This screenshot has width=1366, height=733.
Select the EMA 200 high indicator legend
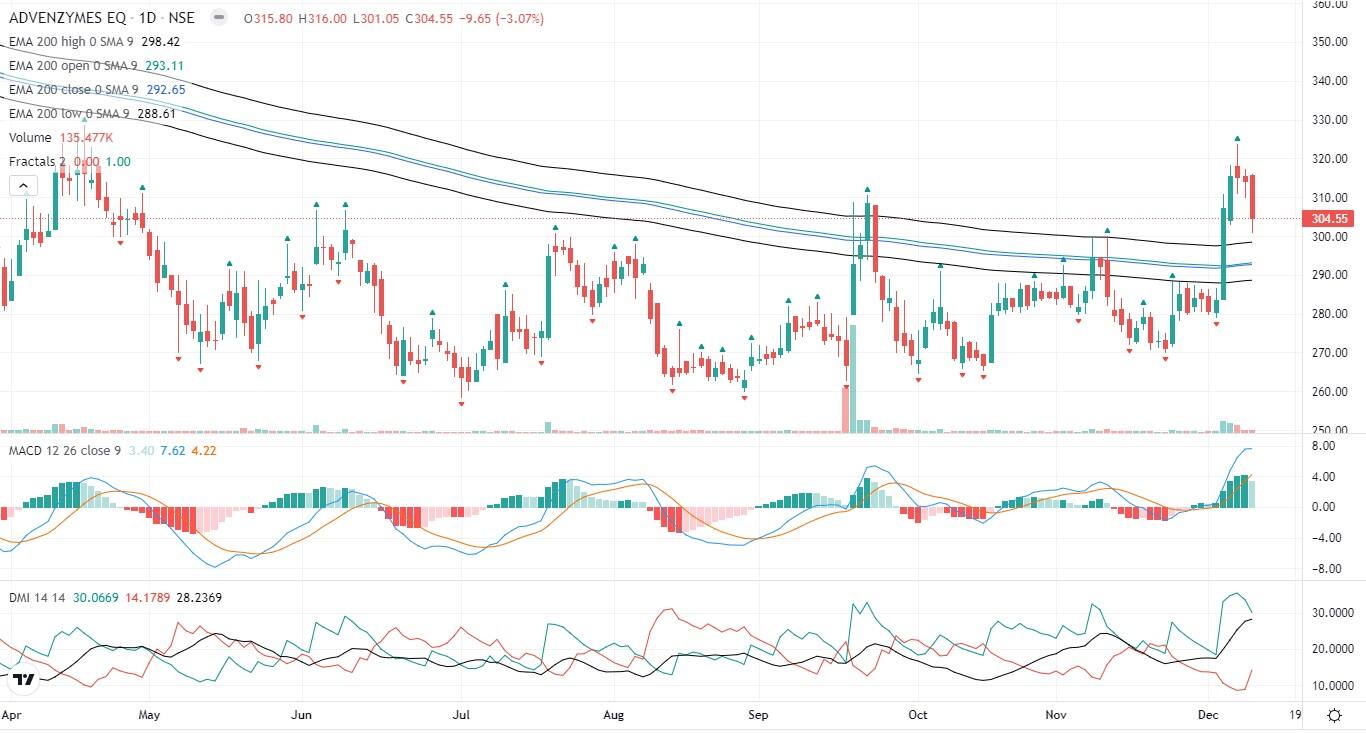73,42
